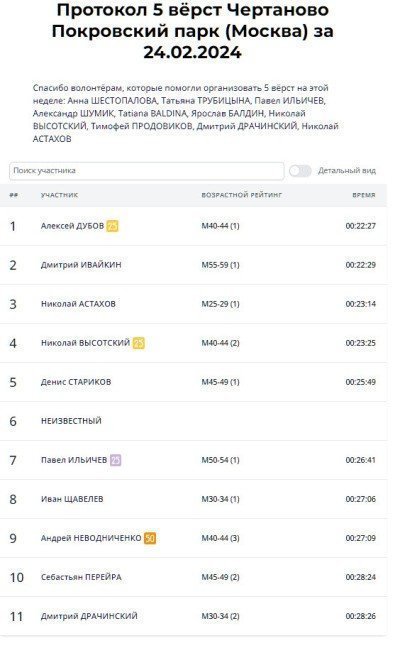Click the orange 50 badge by Андрей НЕВОДНИЧЕНКО
The width and height of the screenshot is (400, 648).
coord(150,538)
